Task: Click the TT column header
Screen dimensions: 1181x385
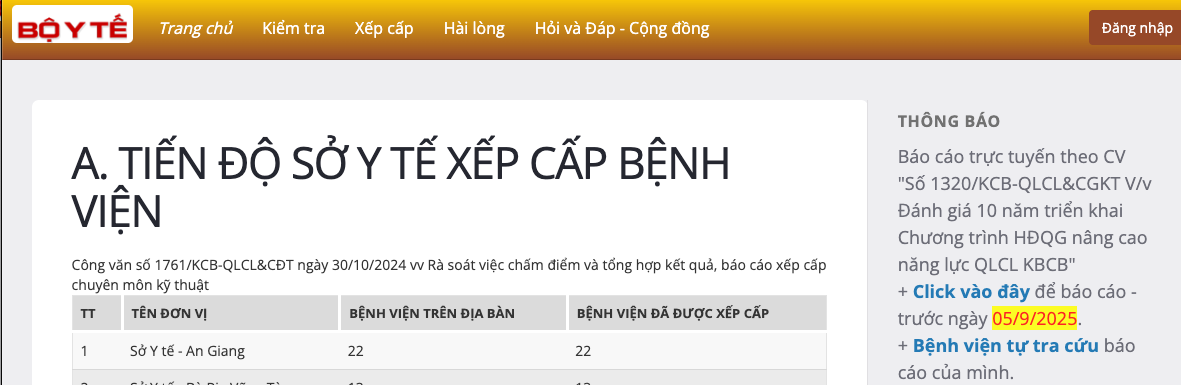Action: 96,313
